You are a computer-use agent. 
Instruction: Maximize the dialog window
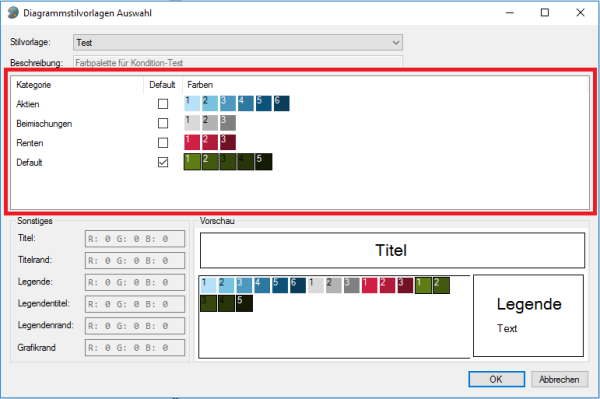pos(545,13)
